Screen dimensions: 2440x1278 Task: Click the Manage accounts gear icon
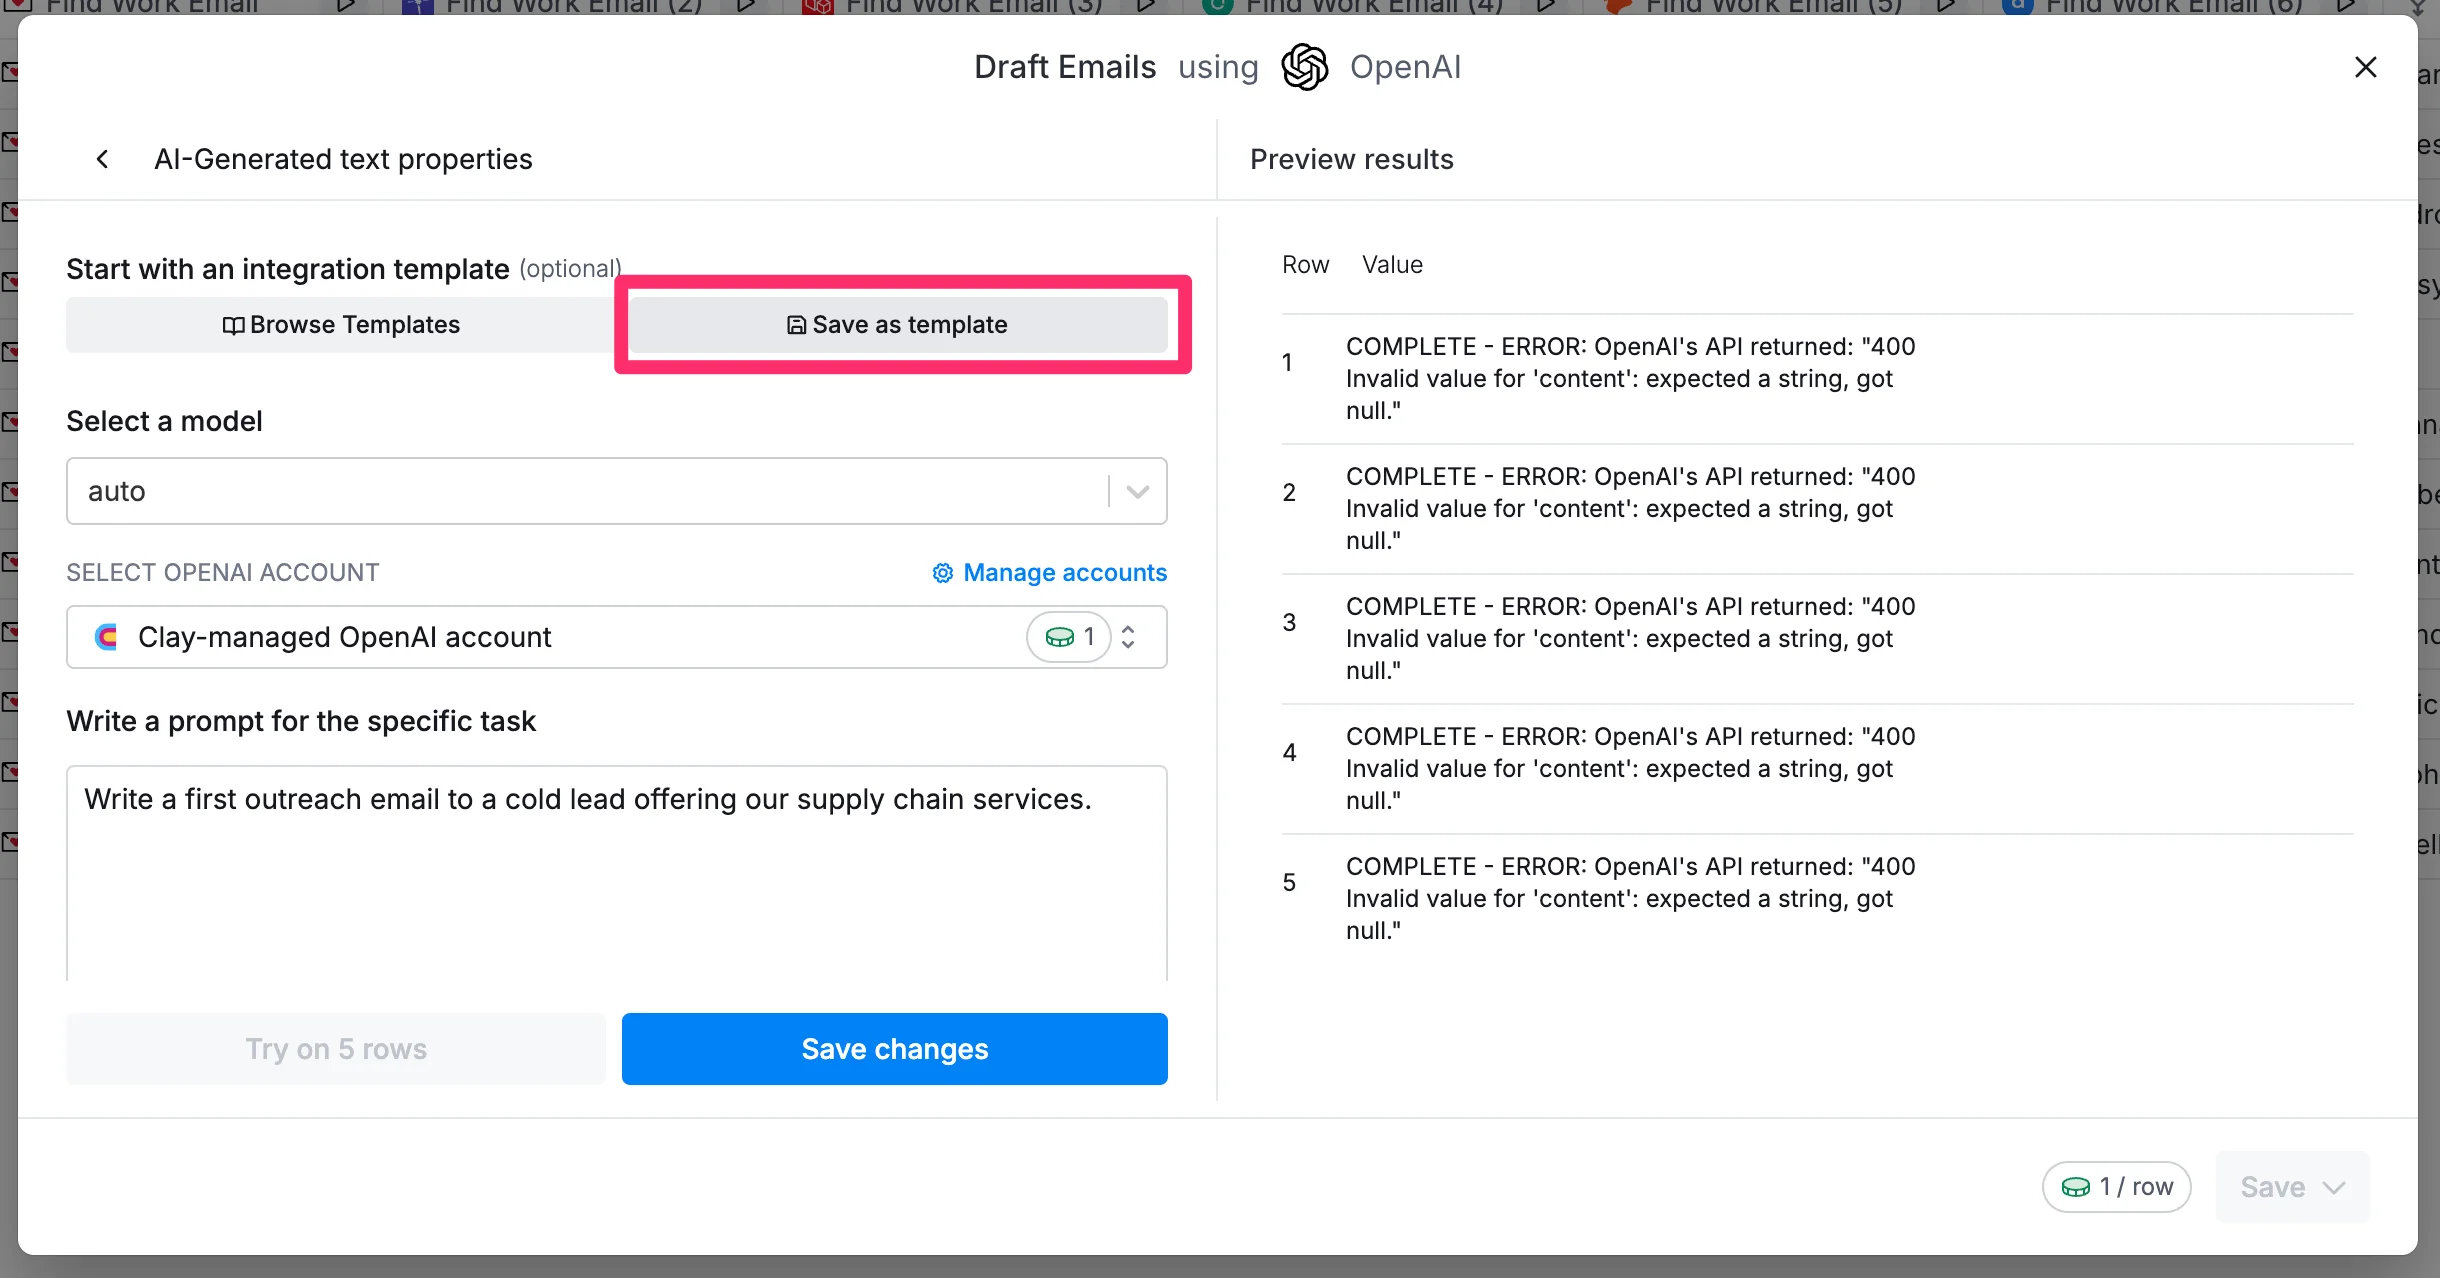pyautogui.click(x=942, y=572)
